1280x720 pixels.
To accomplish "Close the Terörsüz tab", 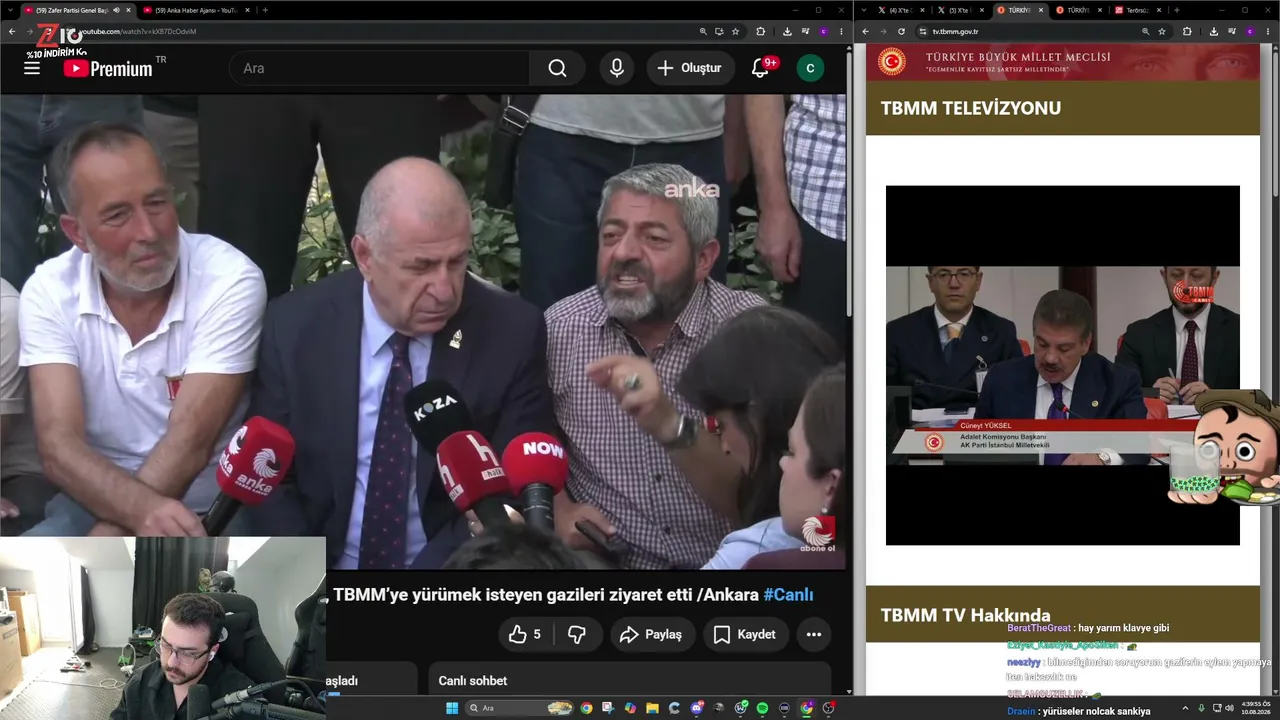I will tap(1161, 10).
